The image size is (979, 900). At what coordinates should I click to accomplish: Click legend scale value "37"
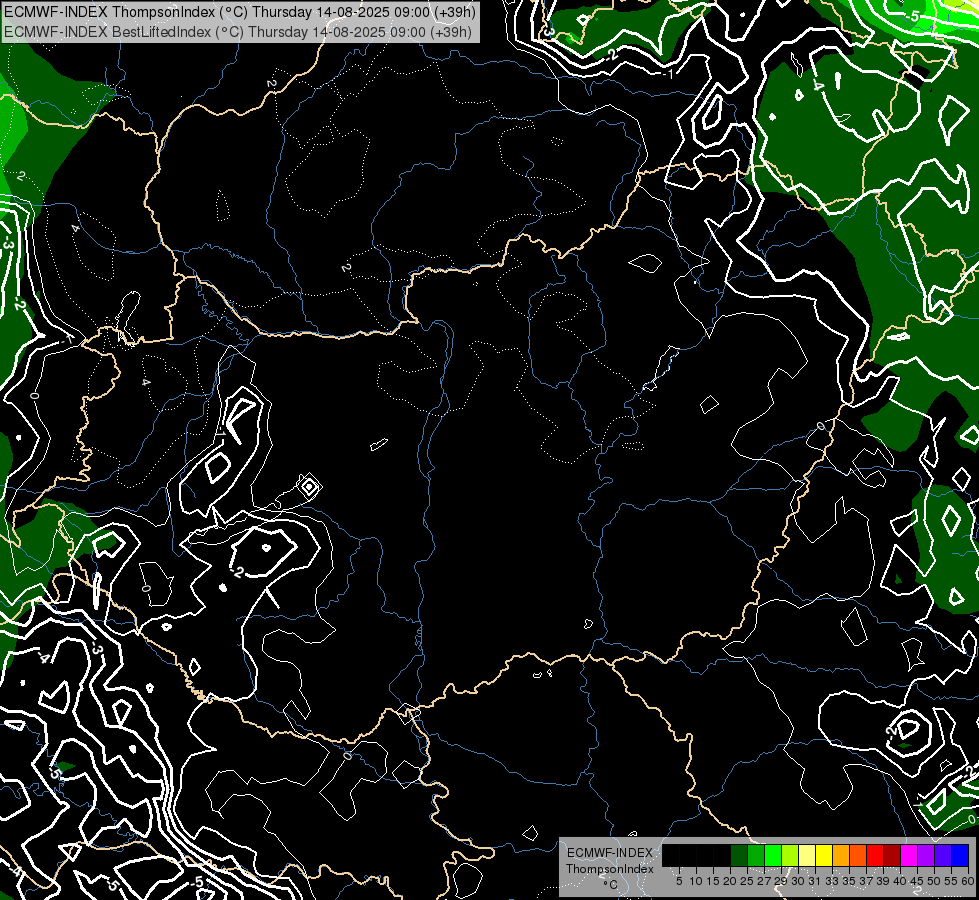click(x=867, y=881)
